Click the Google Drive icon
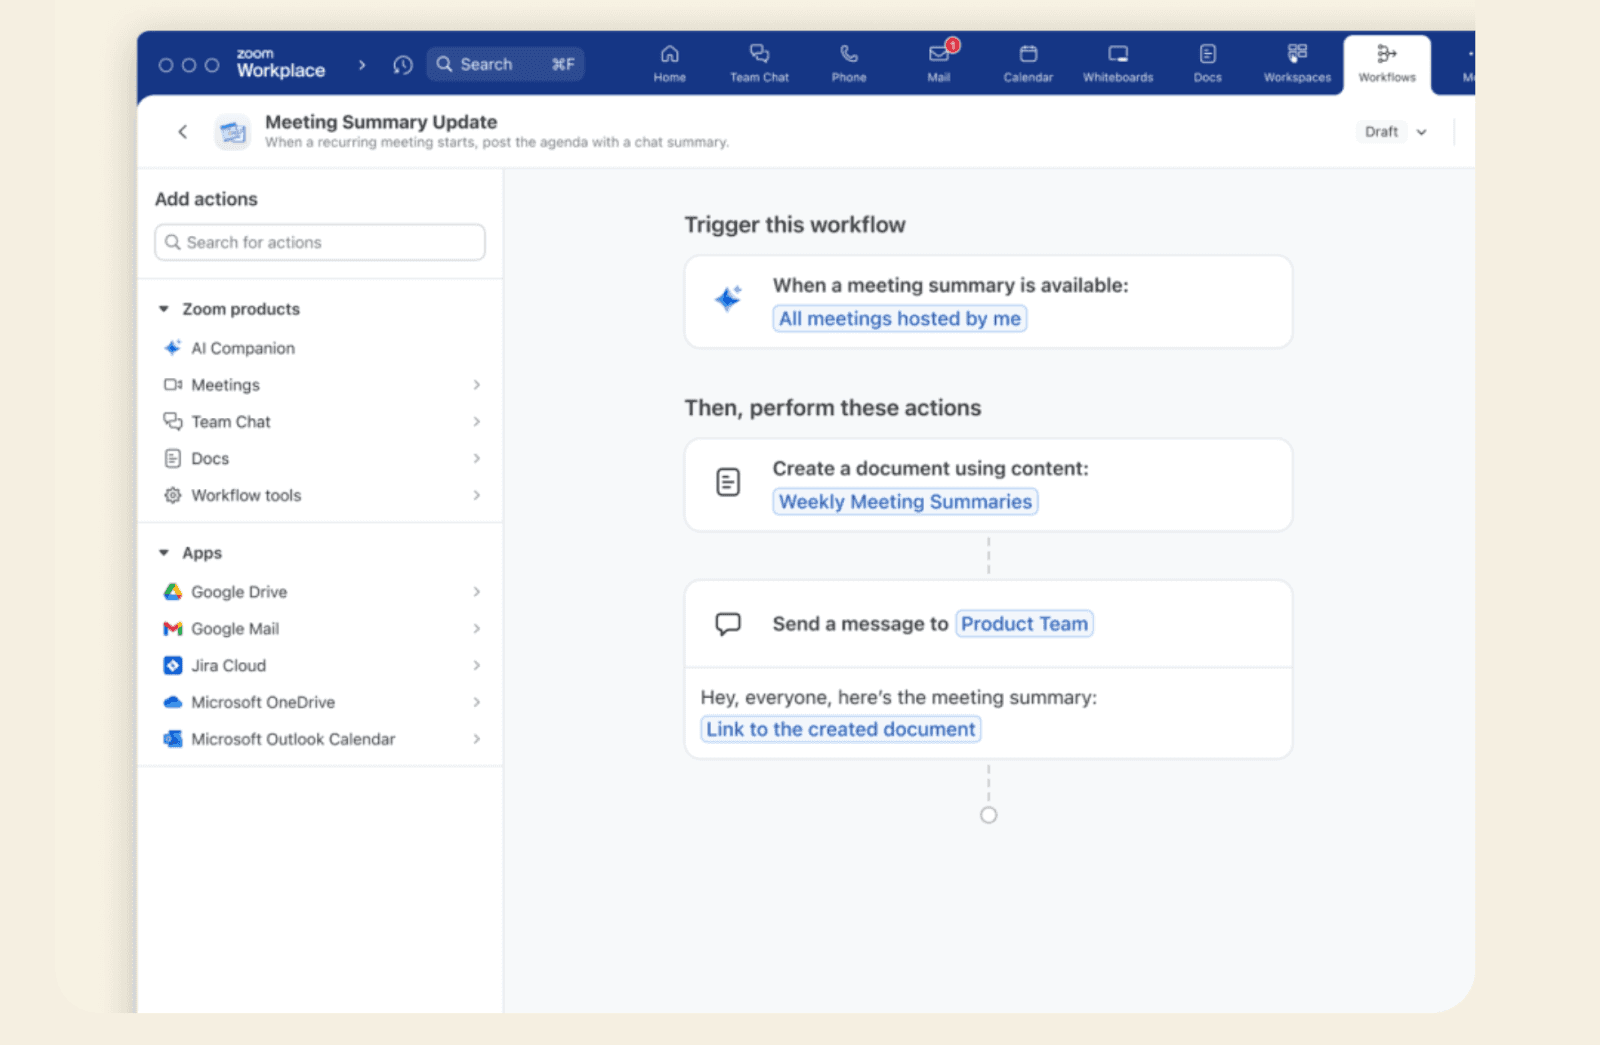Screen dimensions: 1600x1045 [172, 592]
